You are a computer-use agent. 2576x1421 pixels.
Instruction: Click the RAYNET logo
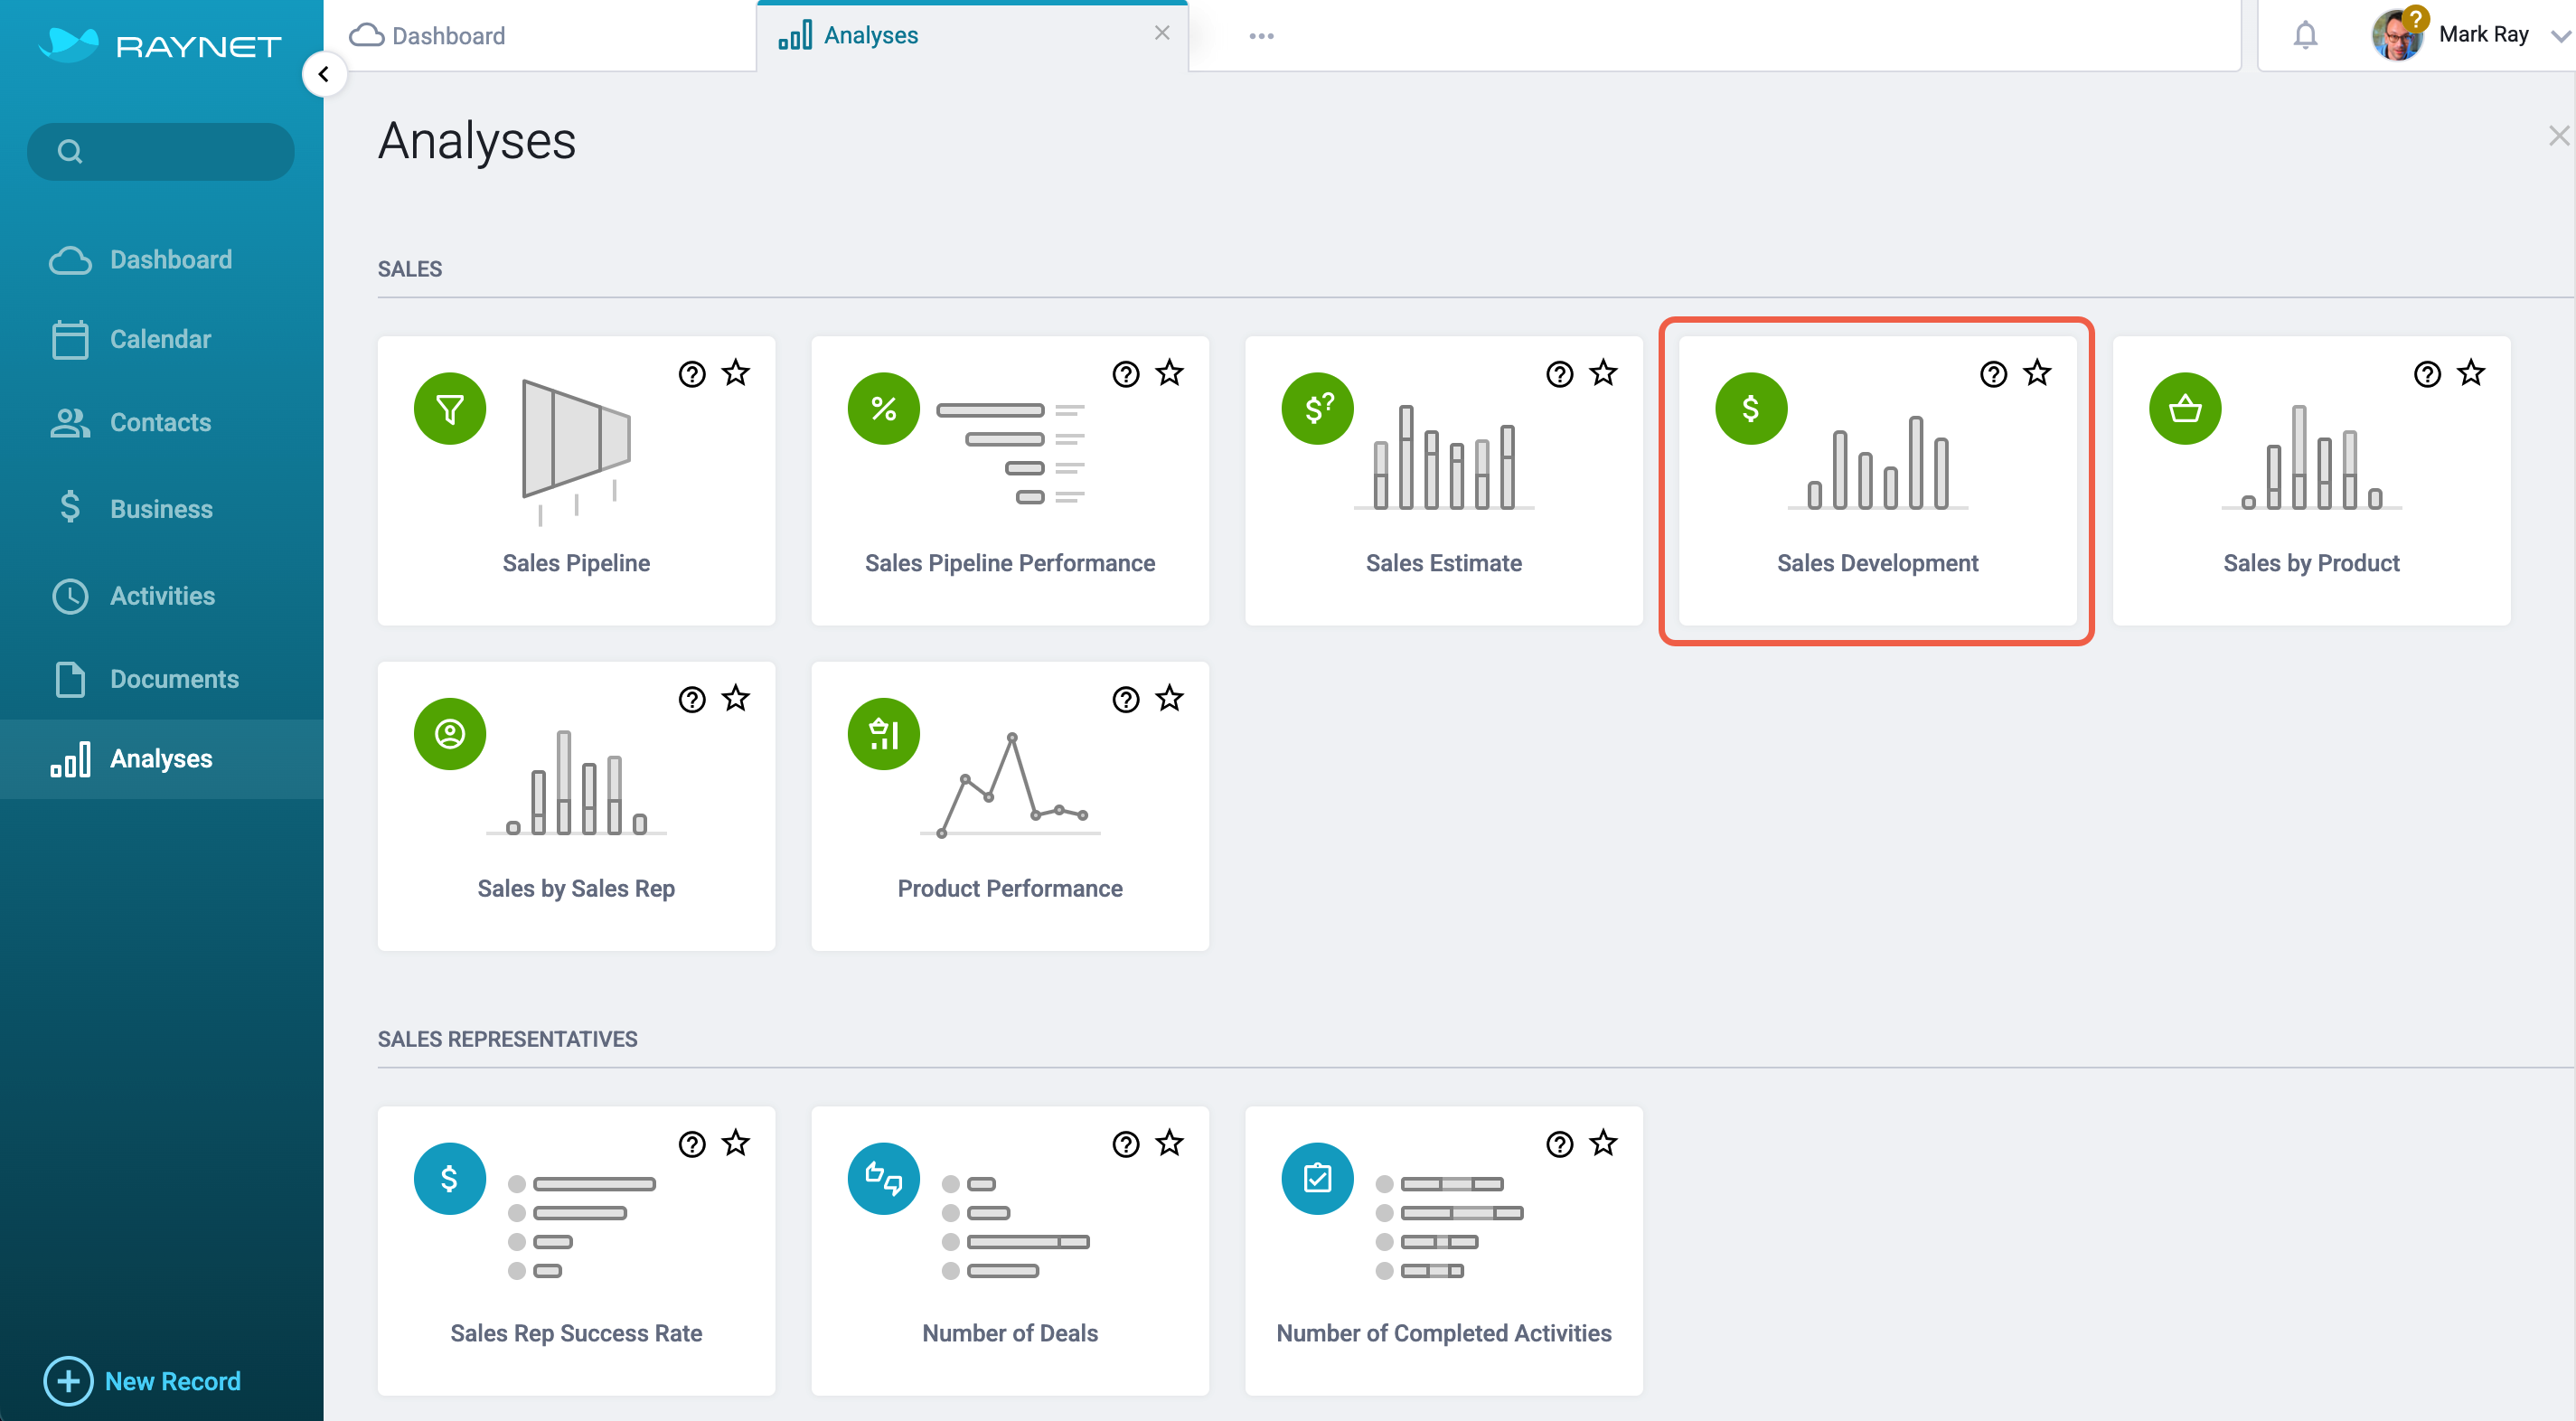(x=160, y=45)
